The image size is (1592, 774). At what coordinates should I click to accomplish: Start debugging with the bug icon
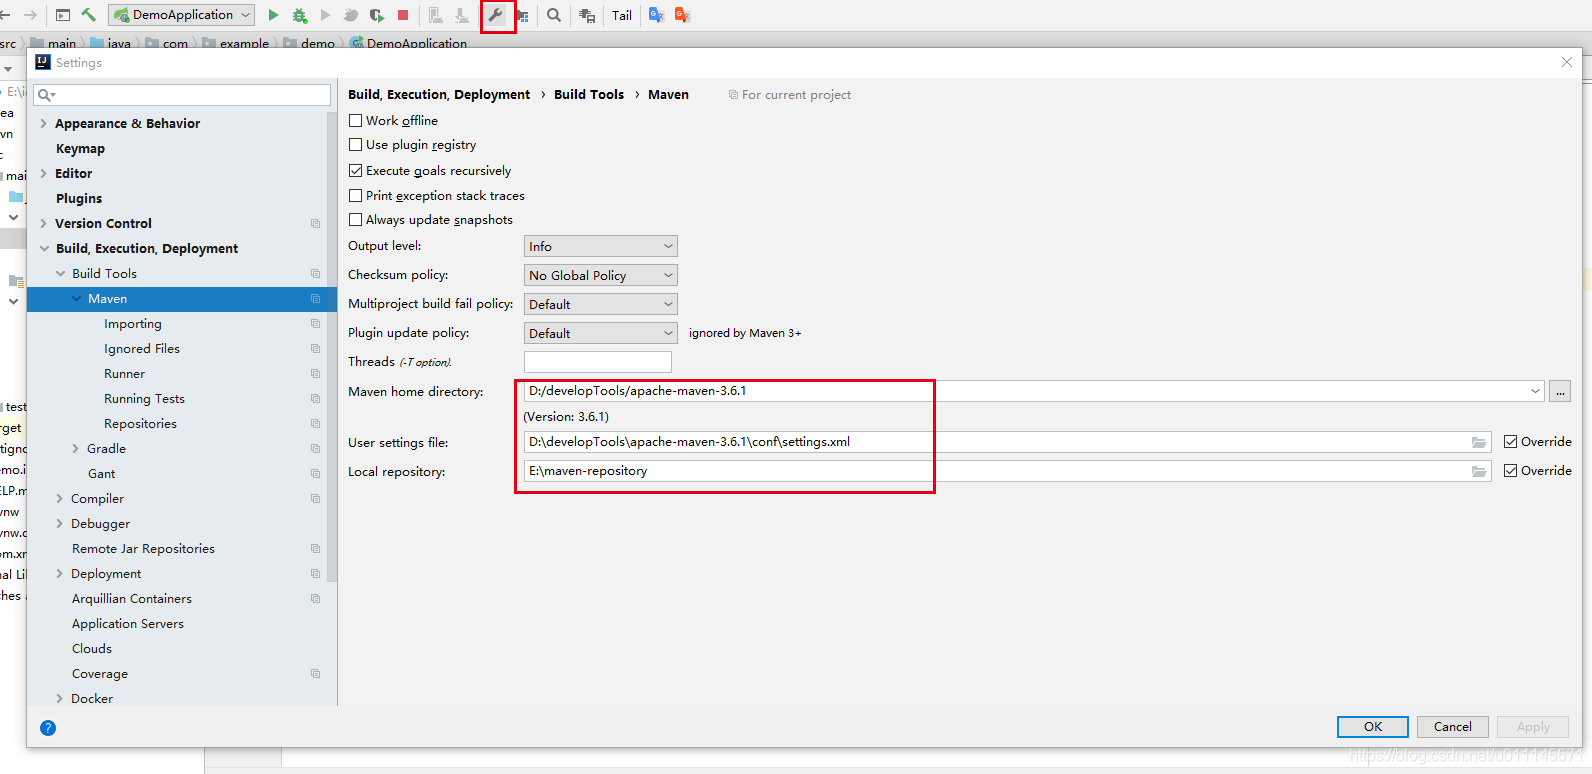point(299,15)
